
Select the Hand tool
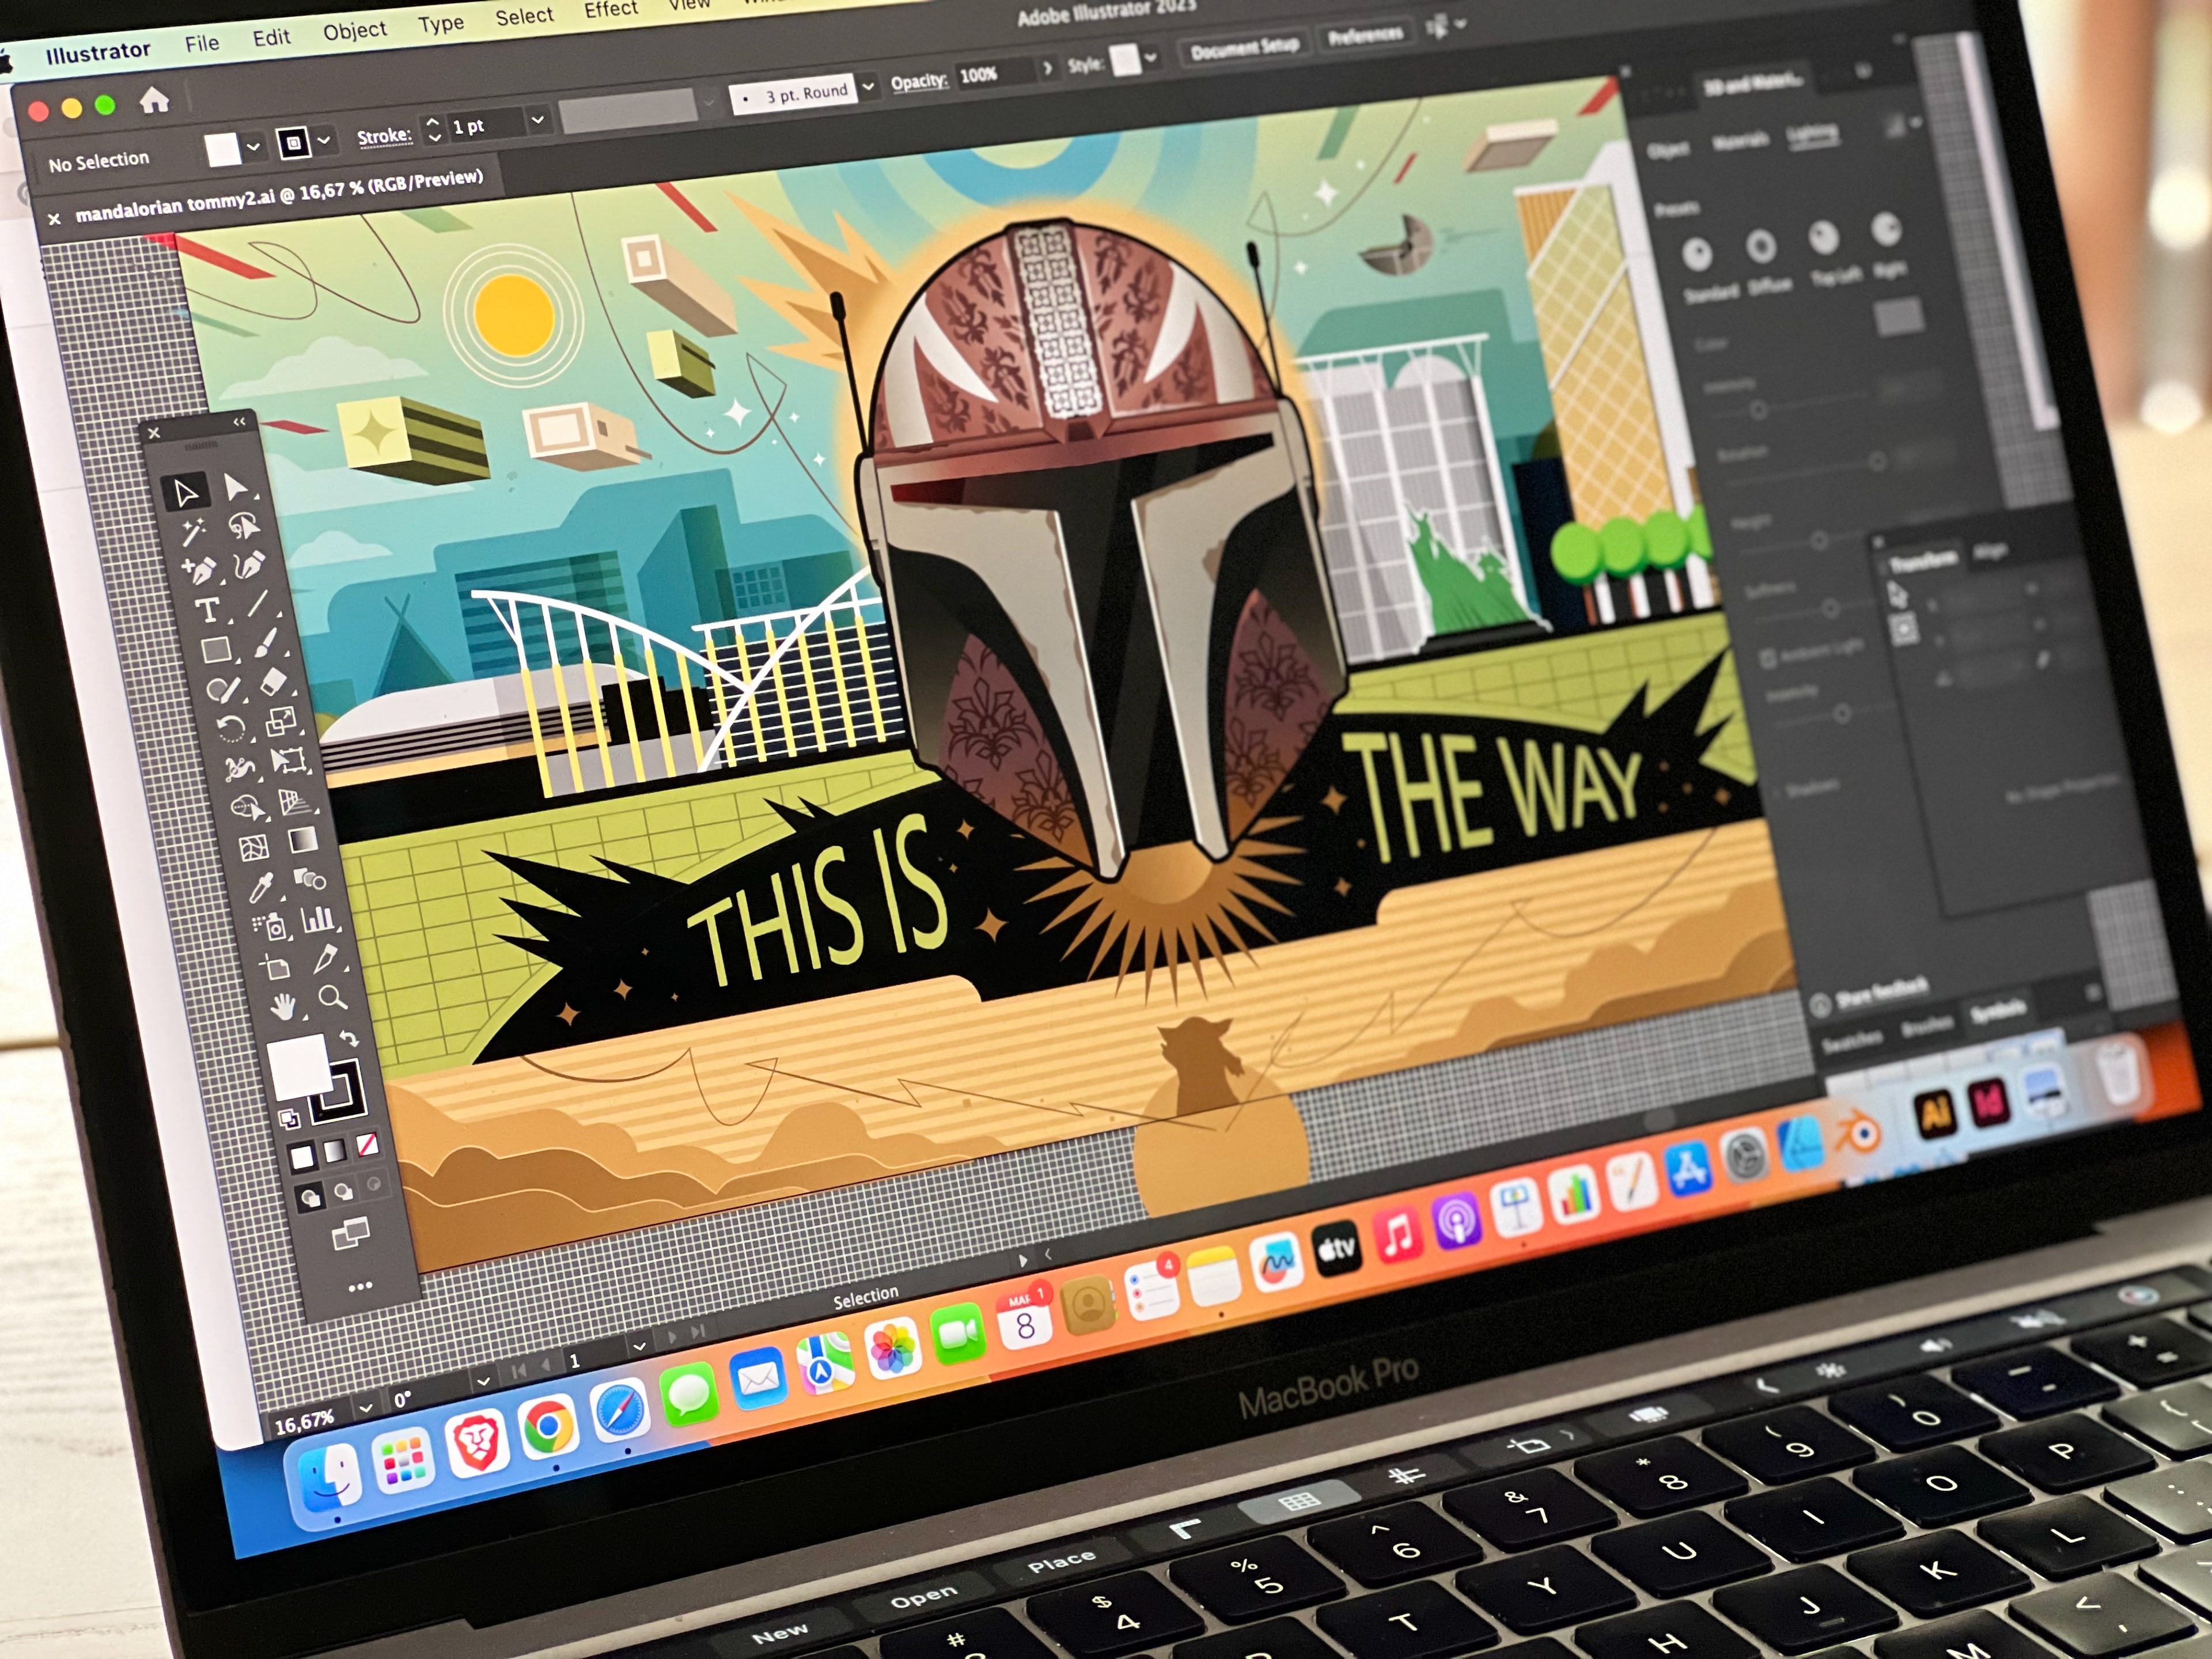[283, 1006]
